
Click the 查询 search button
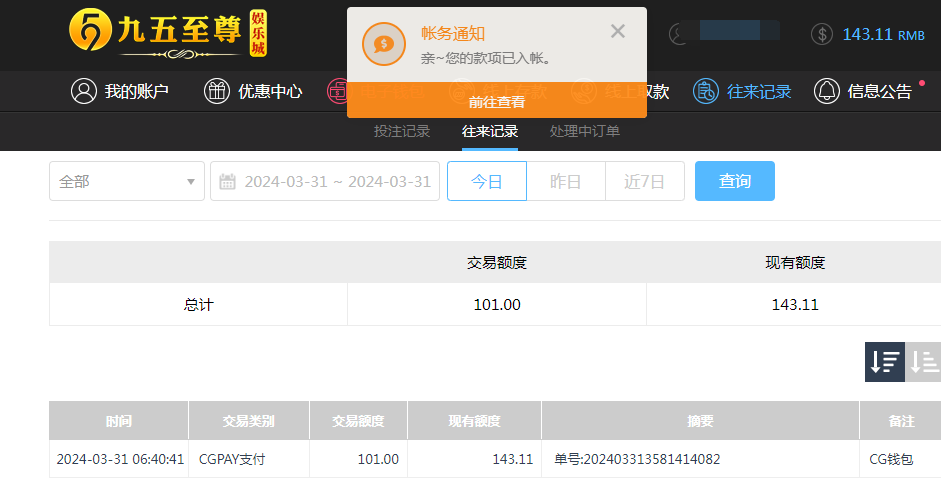[735, 181]
